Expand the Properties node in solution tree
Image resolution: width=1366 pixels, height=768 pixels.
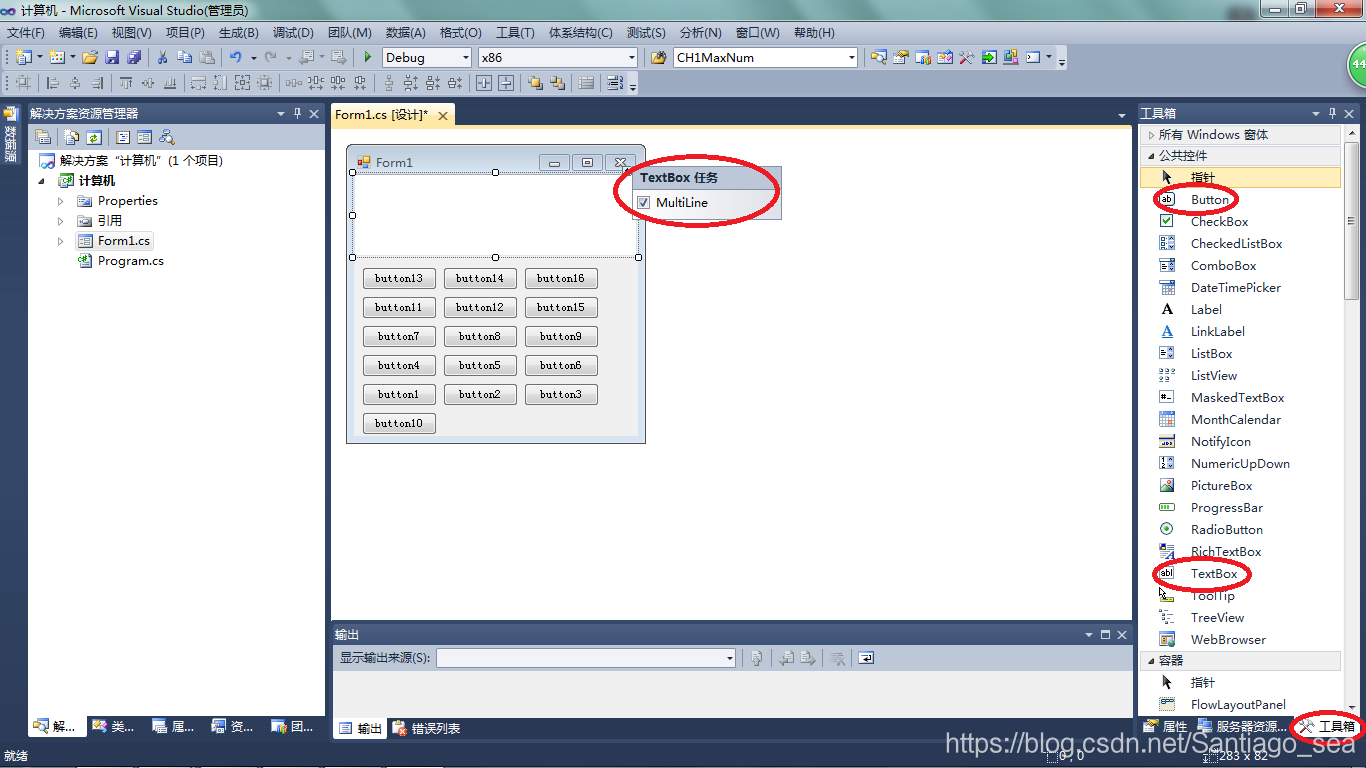(x=60, y=201)
